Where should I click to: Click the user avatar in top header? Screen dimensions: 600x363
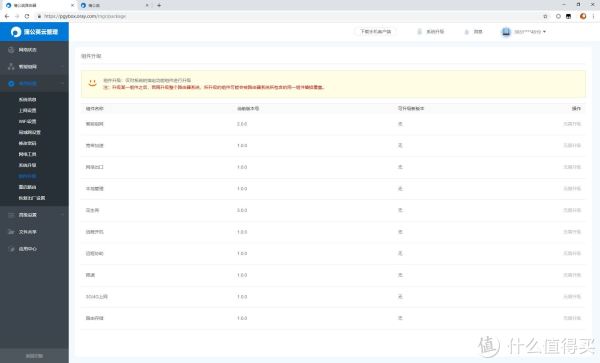pyautogui.click(x=506, y=32)
